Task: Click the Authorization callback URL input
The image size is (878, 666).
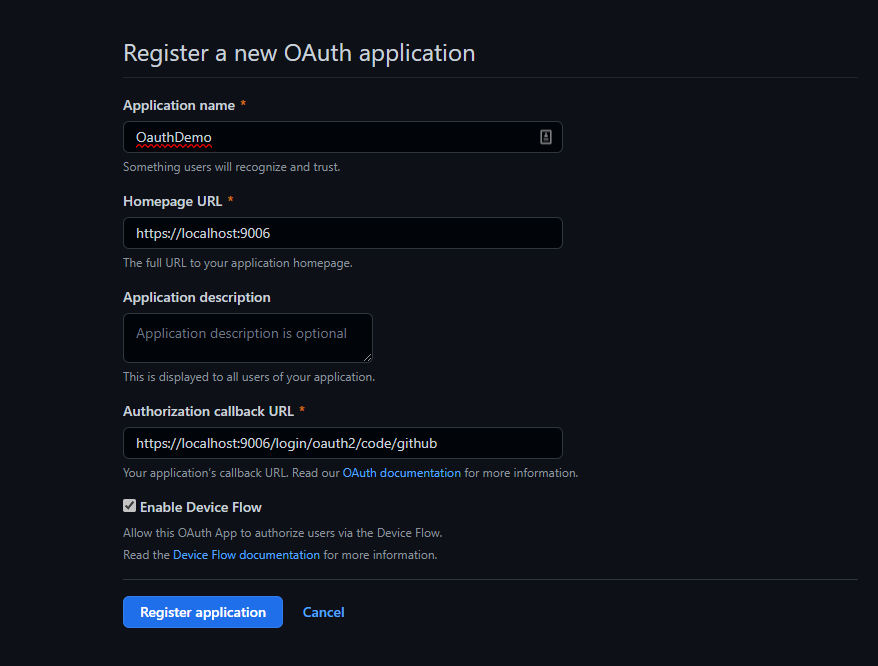Action: [x=343, y=443]
